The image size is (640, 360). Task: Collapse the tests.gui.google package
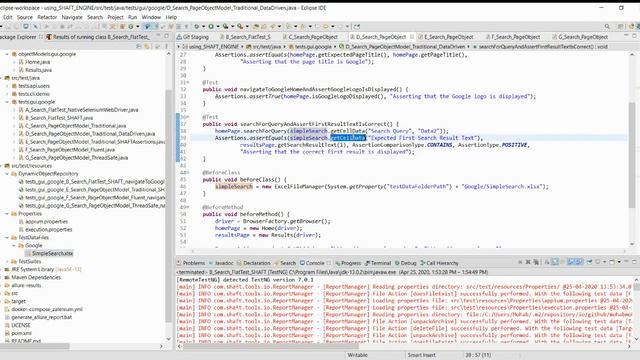tap(7, 102)
